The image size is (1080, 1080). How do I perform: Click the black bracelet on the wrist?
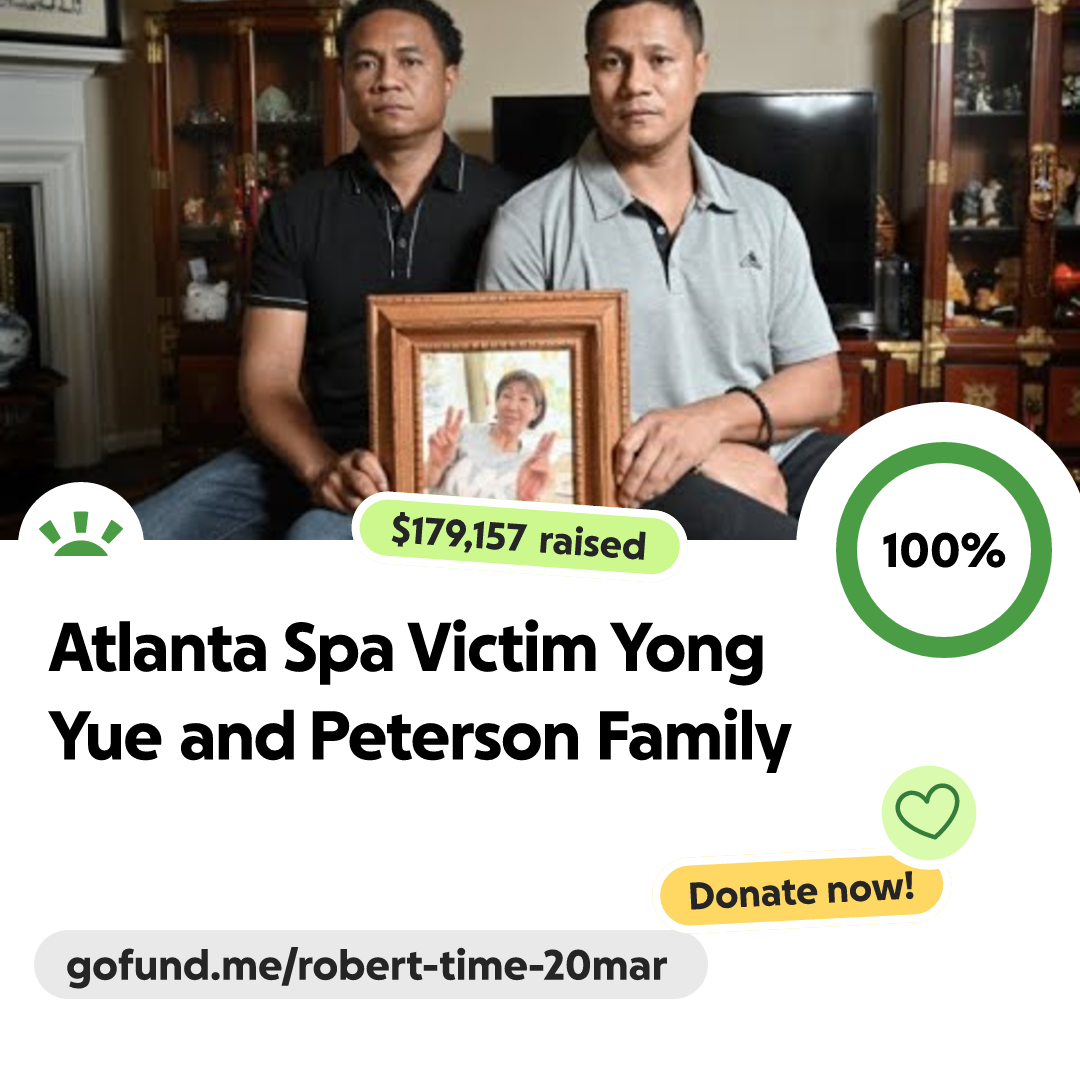(x=756, y=415)
